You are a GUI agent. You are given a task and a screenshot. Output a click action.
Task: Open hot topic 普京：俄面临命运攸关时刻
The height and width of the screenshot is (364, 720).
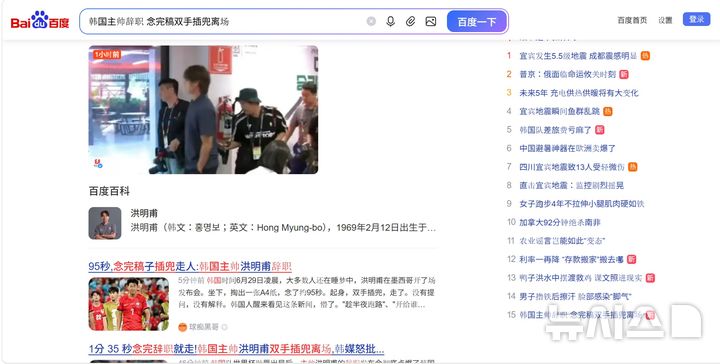point(568,74)
